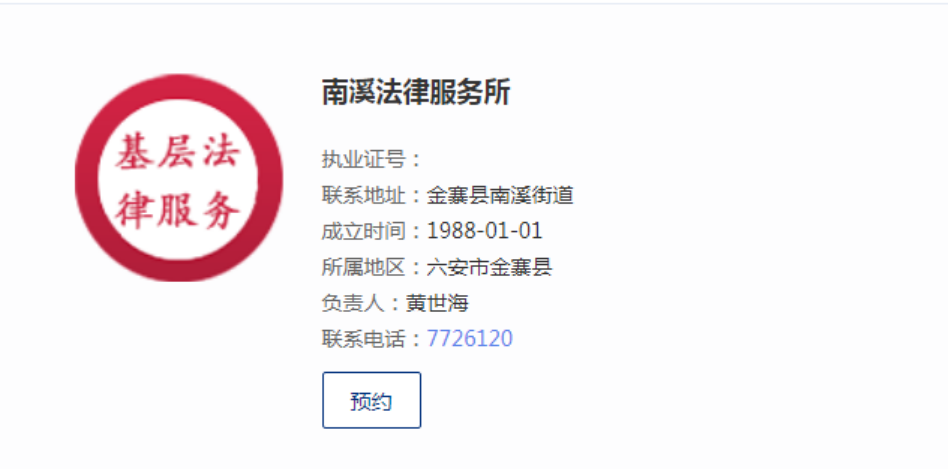Click the red 基层法律服务 logo image
948x469 pixels.
point(179,178)
